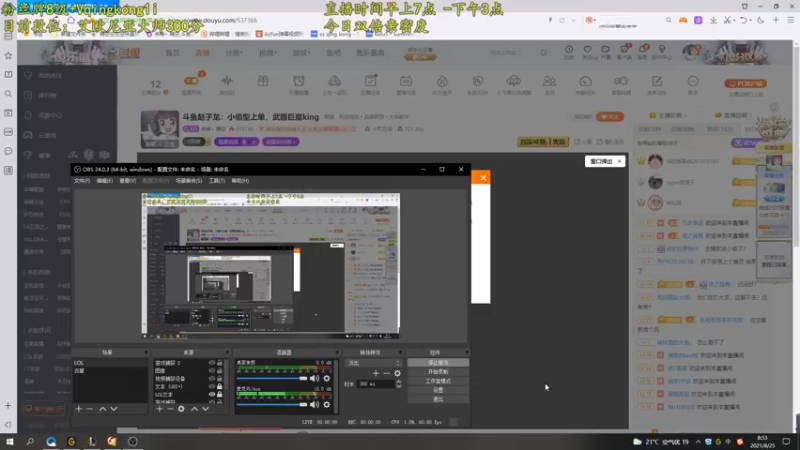Image resolution: width=800 pixels, height=450 pixels.
Task: Open Windows Start button on taskbar
Action: pyautogui.click(x=9, y=441)
